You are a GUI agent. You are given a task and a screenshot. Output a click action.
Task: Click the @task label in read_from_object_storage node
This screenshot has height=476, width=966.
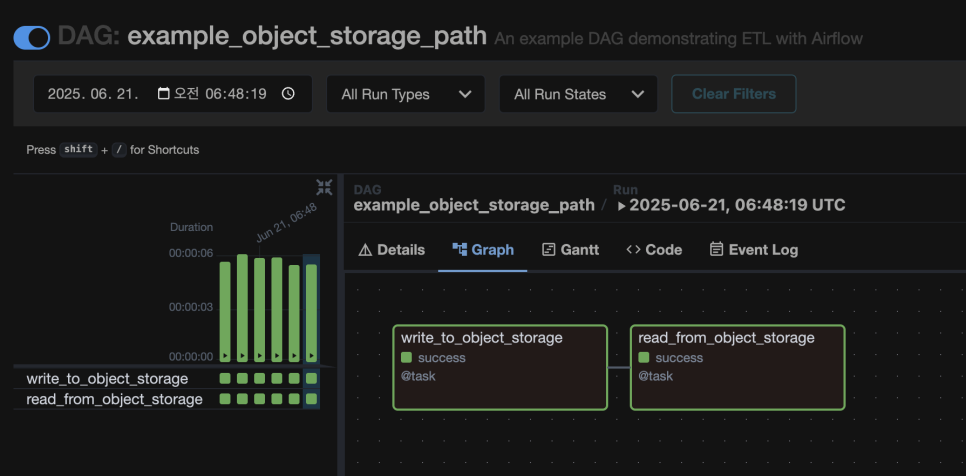pyautogui.click(x=656, y=376)
